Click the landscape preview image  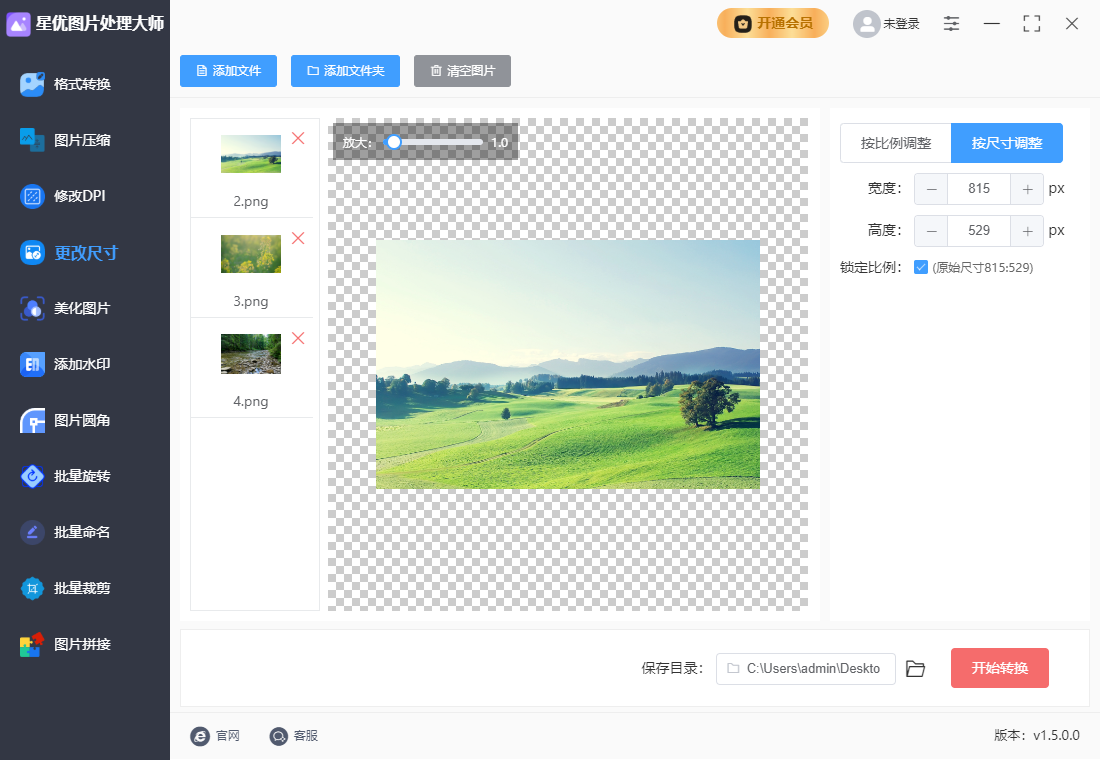[x=568, y=364]
